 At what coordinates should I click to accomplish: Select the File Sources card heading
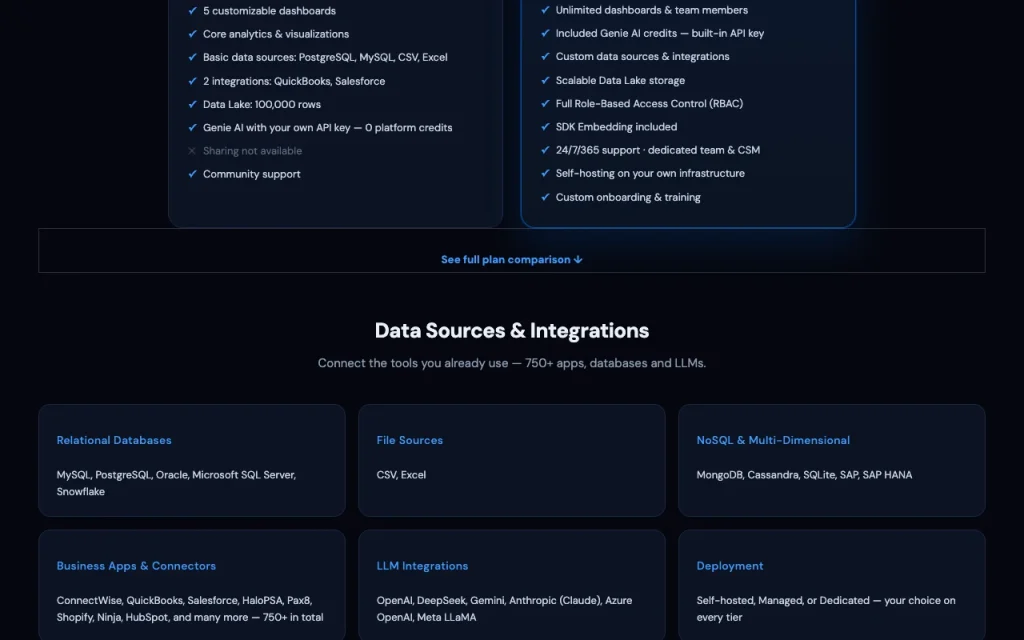(x=409, y=440)
